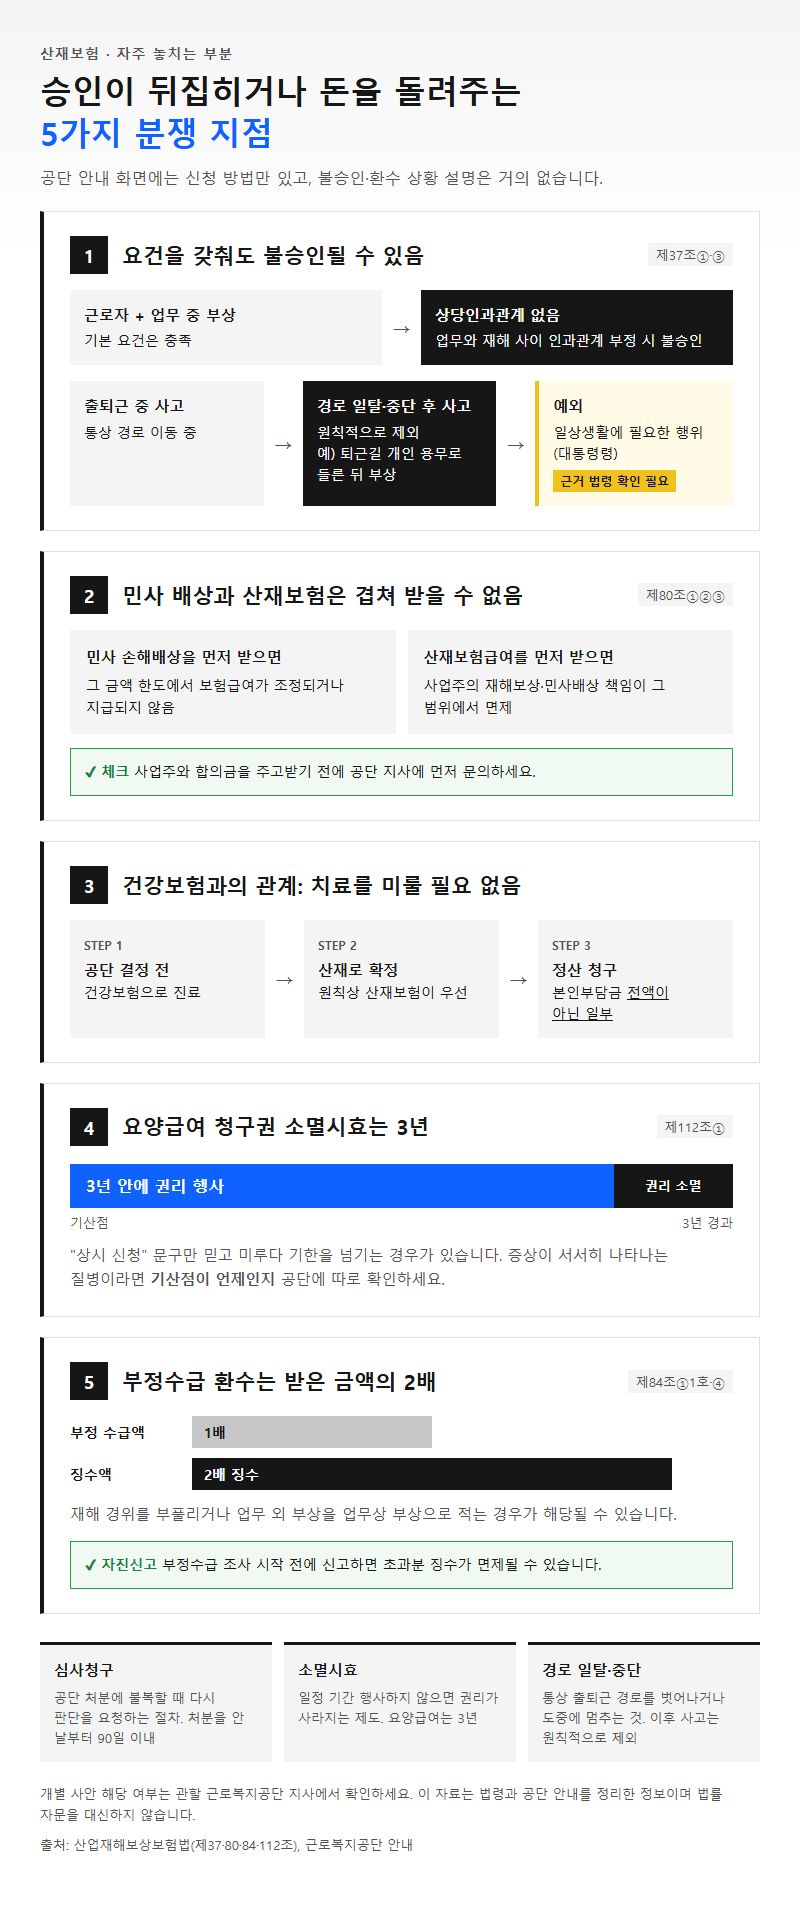The height and width of the screenshot is (1908, 800).
Task: Click the STEP 2 '산재로 확정' card
Action: [x=401, y=979]
